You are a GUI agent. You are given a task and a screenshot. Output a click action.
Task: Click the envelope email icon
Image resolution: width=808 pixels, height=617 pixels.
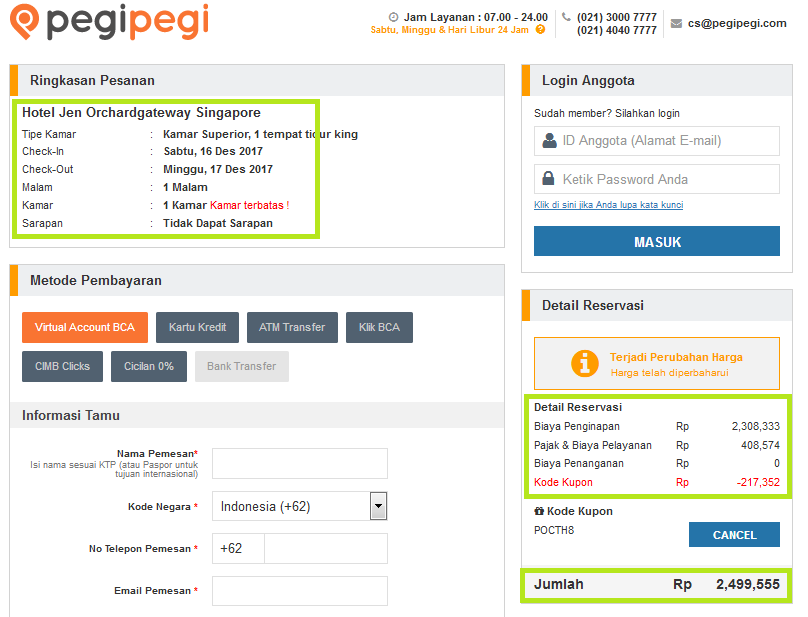[x=676, y=23]
